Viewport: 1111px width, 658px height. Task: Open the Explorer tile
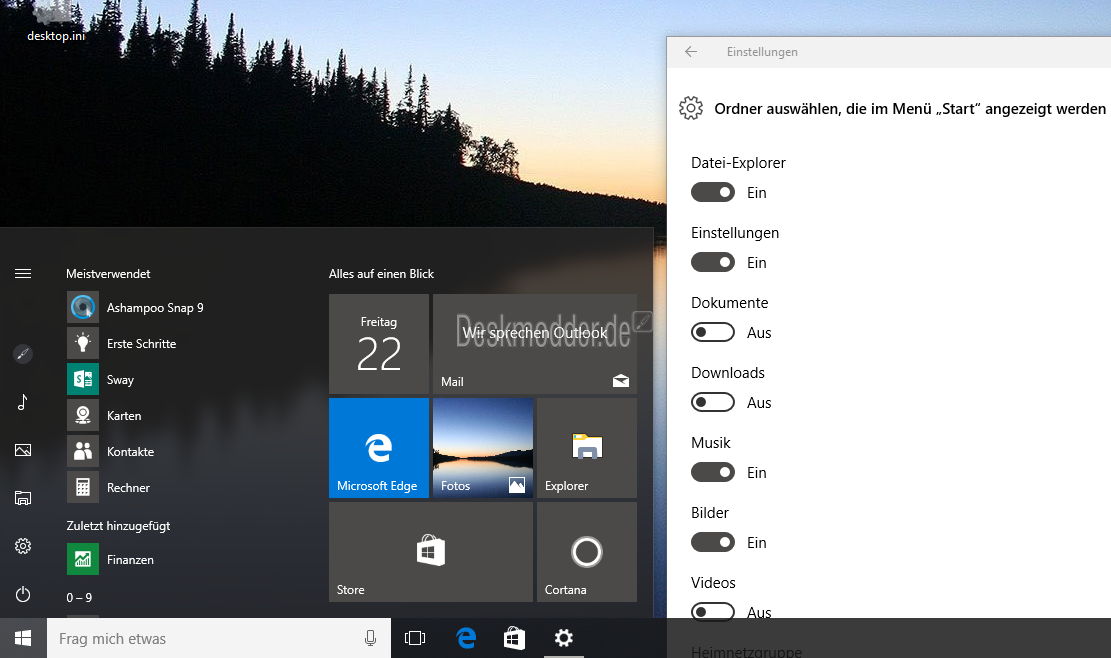[587, 448]
